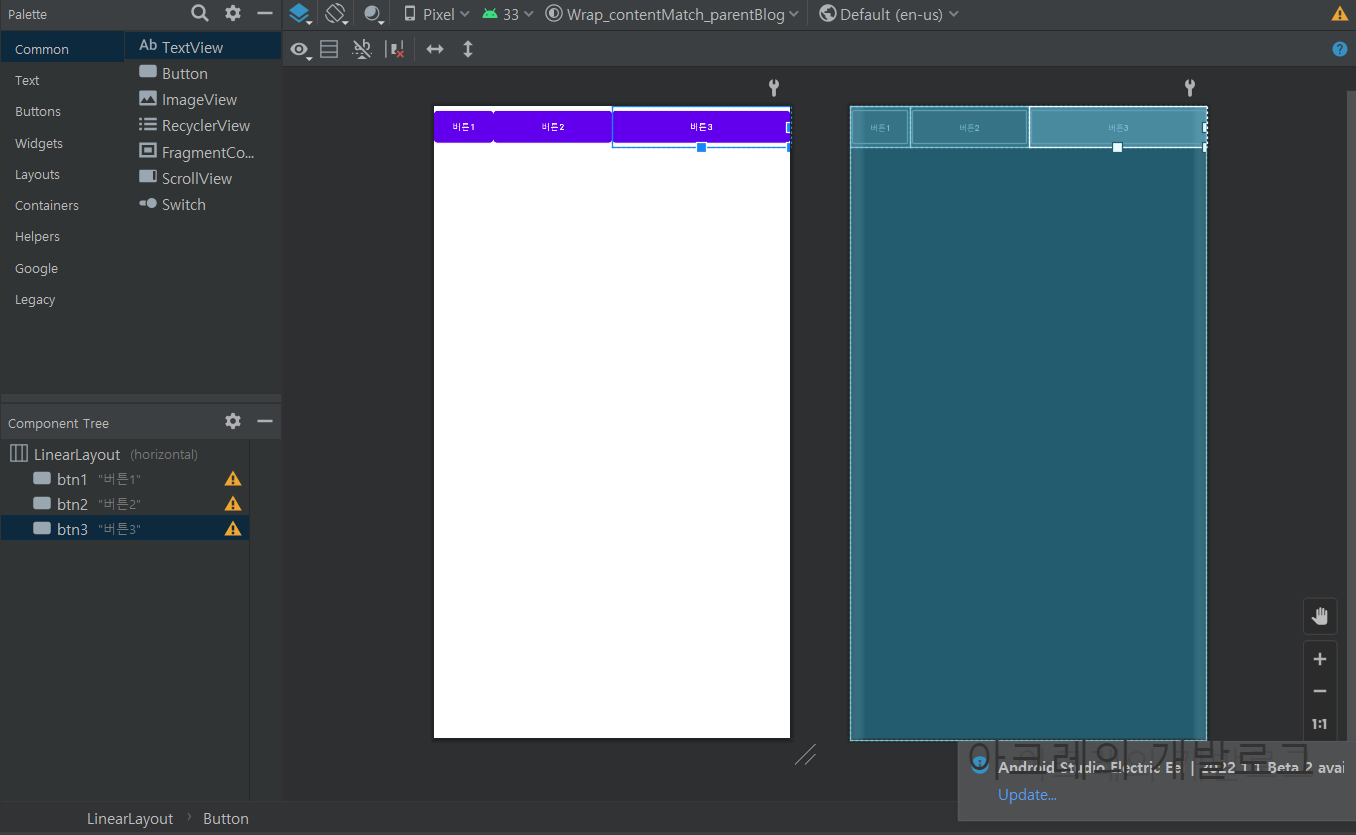Screen dimensions: 1356x835
Task: Open the API 33 version dropdown
Action: click(507, 14)
